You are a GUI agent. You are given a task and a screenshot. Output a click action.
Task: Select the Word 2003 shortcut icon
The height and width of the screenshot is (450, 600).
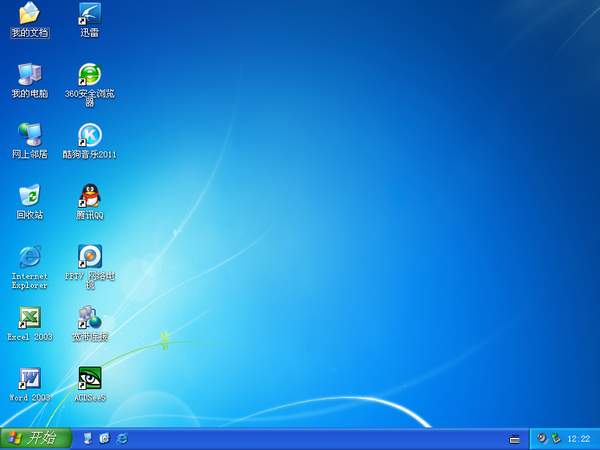pyautogui.click(x=29, y=378)
